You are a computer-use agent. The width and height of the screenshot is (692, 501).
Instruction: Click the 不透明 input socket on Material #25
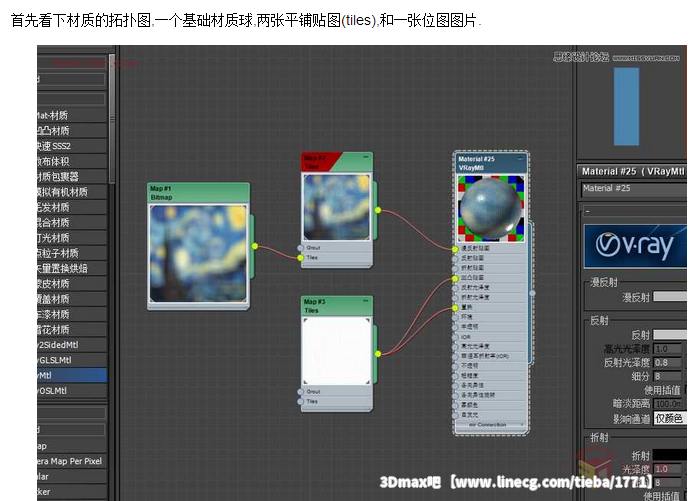click(455, 366)
